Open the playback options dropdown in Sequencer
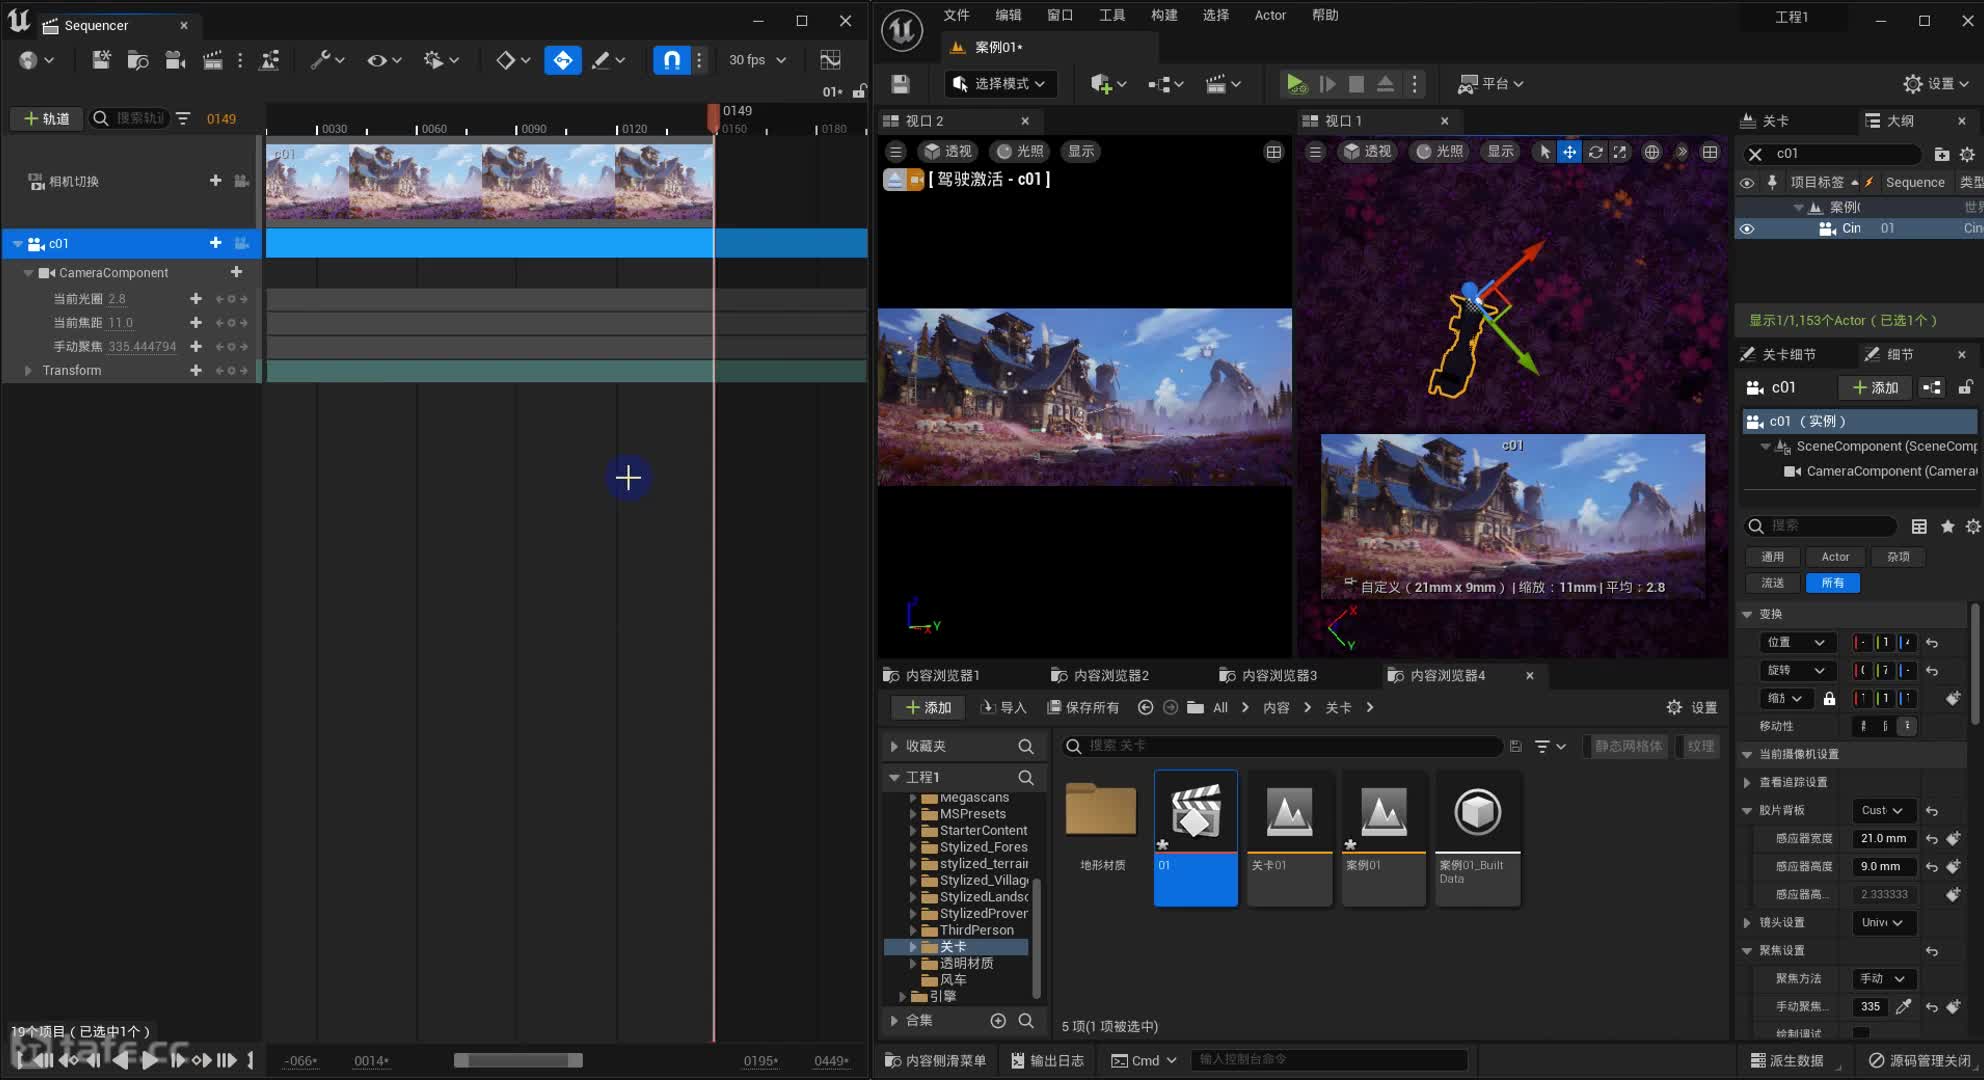 click(441, 60)
